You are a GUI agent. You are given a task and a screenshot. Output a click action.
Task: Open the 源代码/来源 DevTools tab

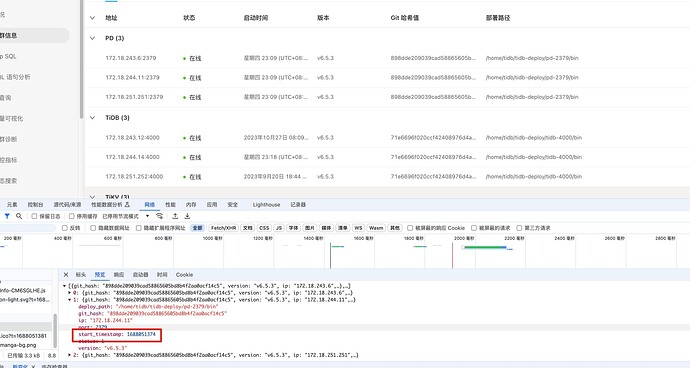pos(67,205)
